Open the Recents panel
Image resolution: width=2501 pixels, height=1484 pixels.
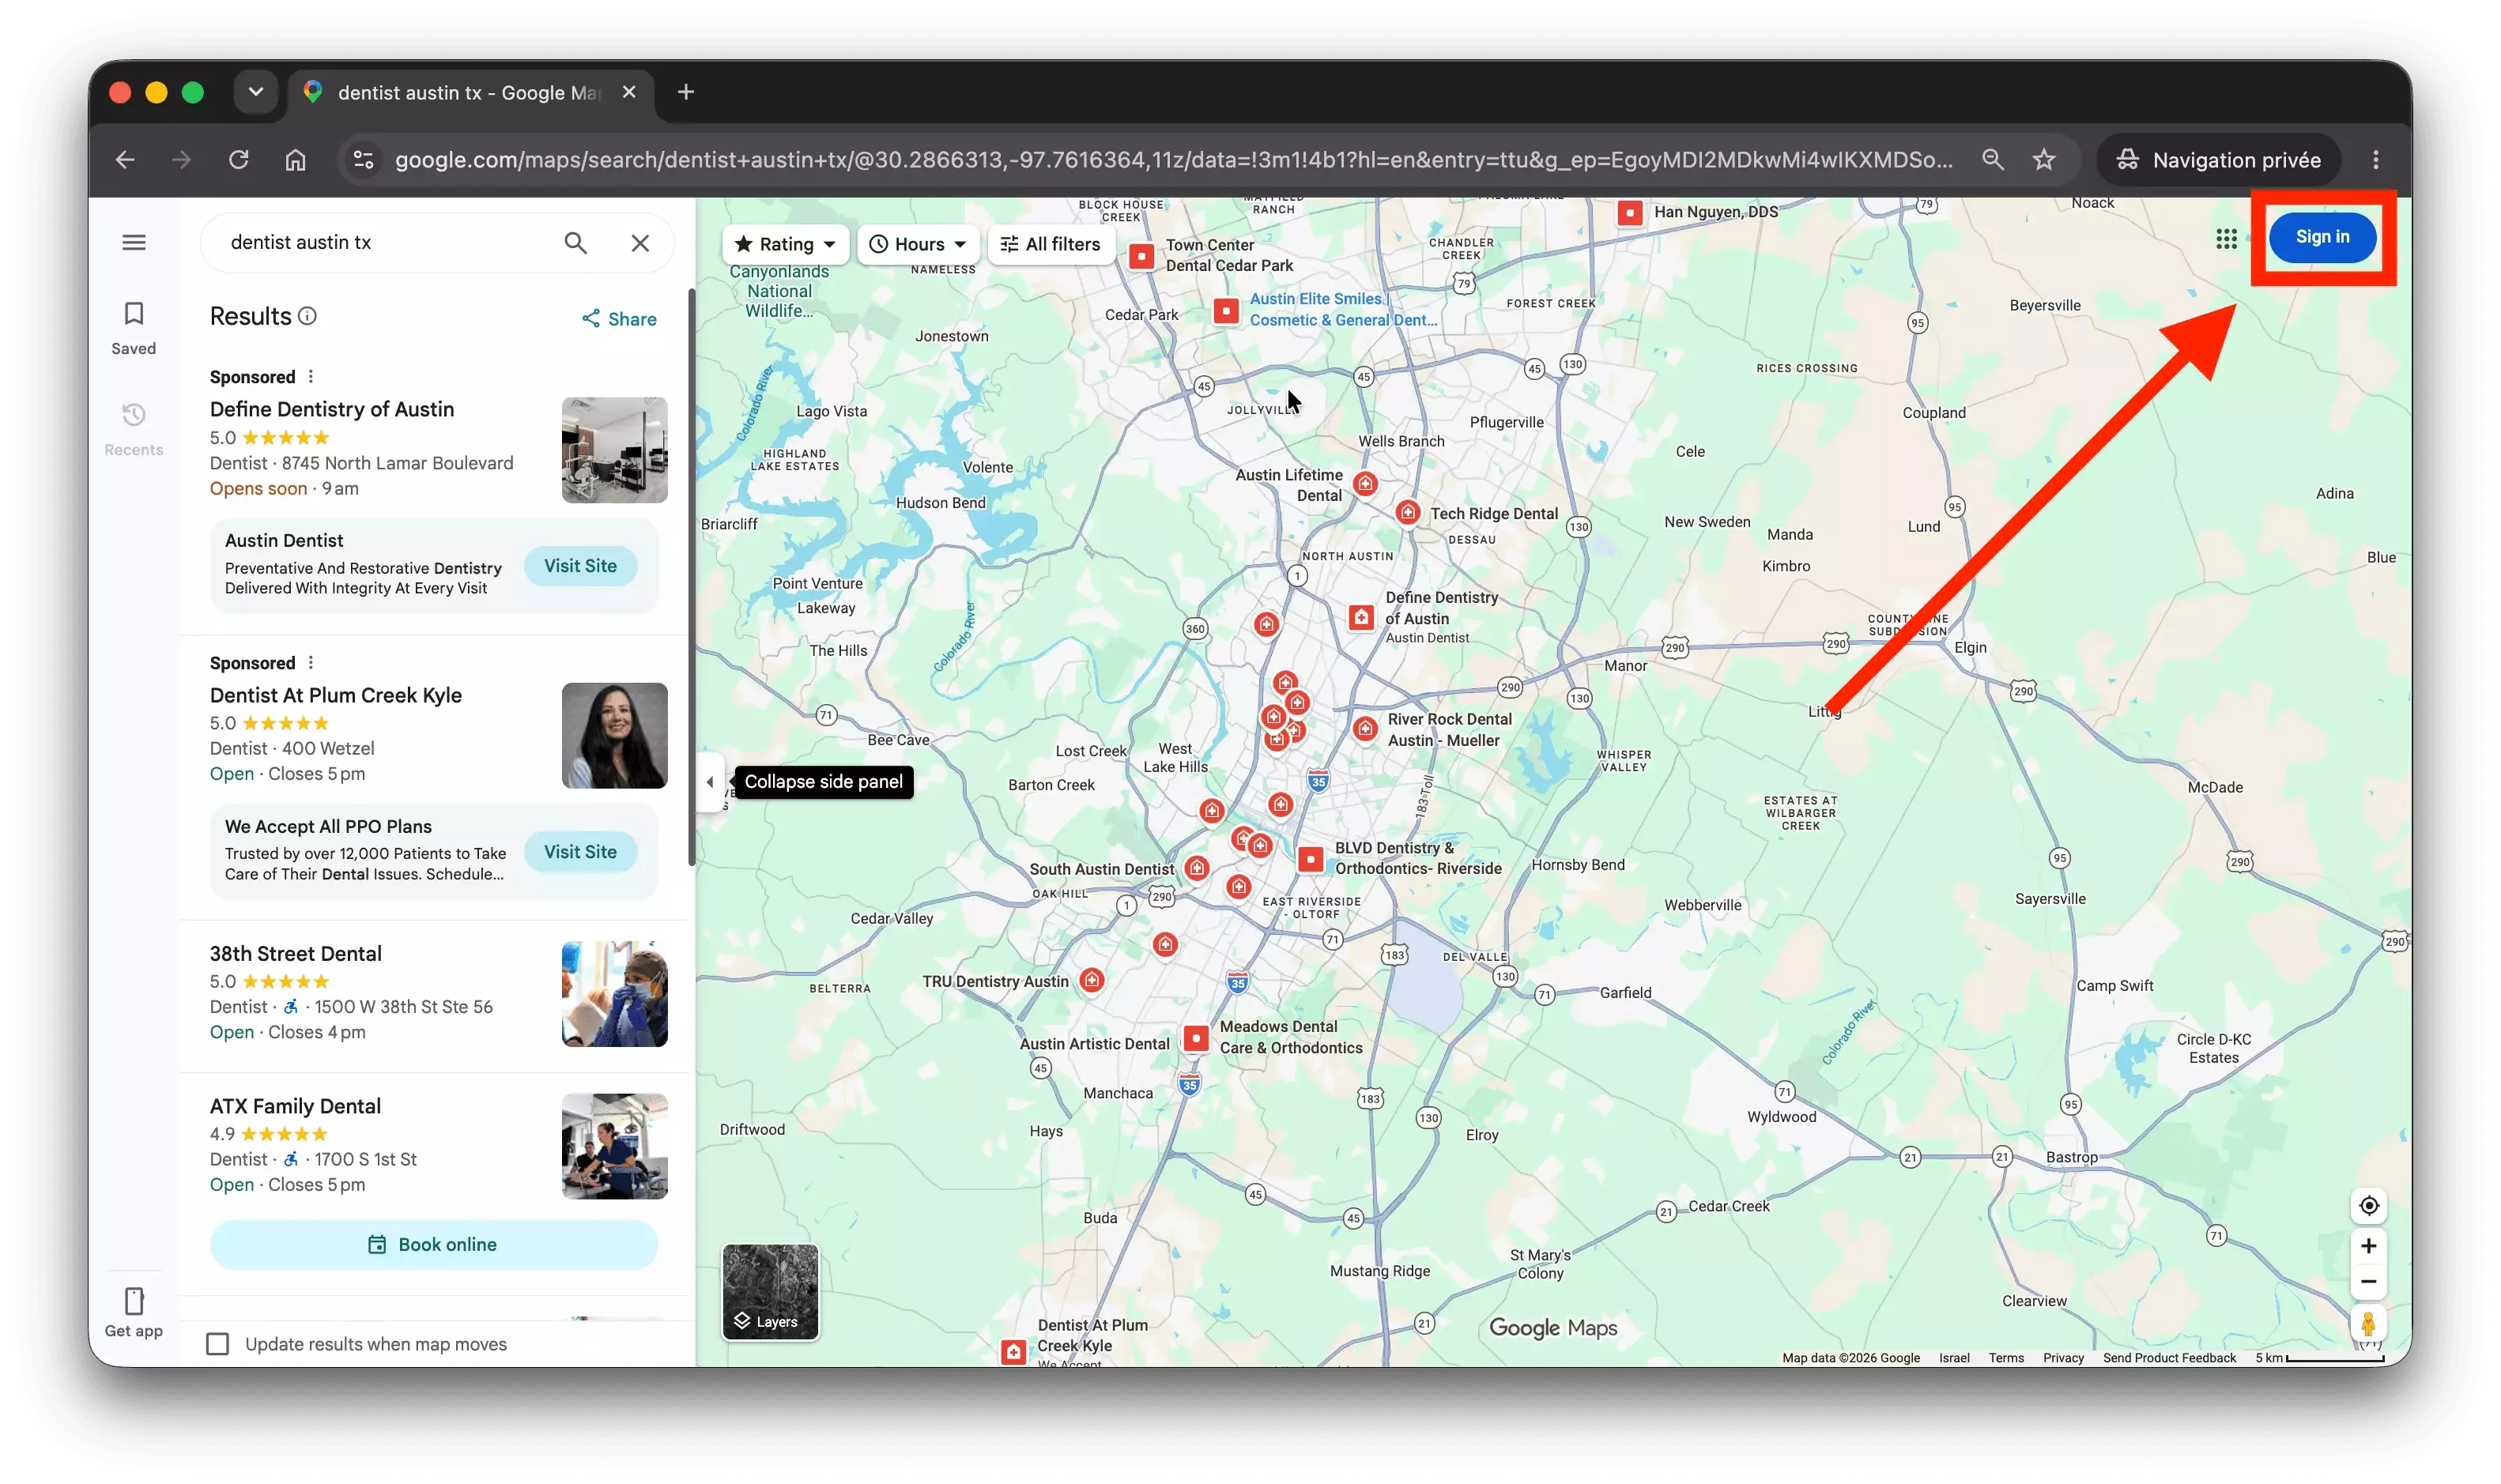pos(134,429)
